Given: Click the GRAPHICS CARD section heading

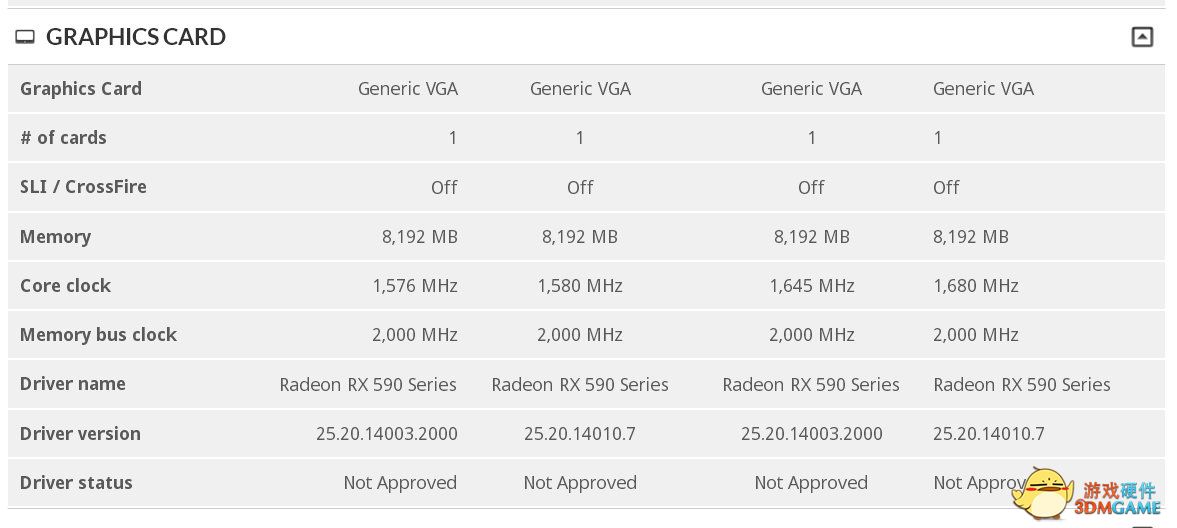Looking at the screenshot, I should click(136, 37).
